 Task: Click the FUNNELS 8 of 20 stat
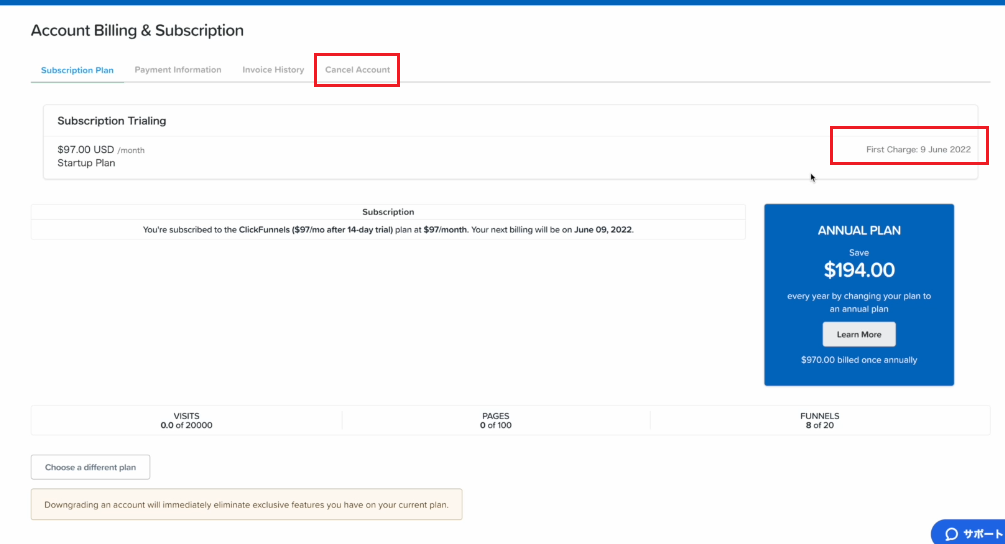pyautogui.click(x=820, y=420)
